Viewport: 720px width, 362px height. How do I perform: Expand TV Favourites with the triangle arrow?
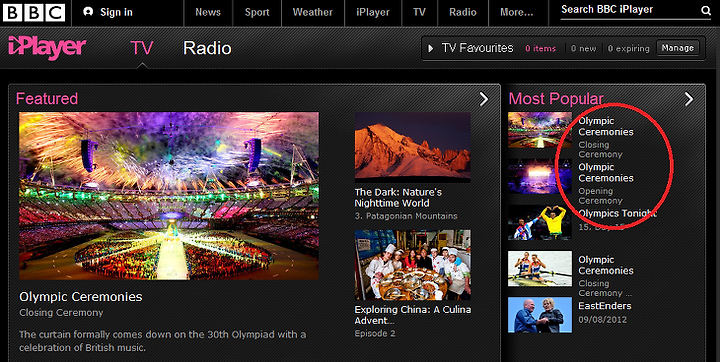point(431,48)
